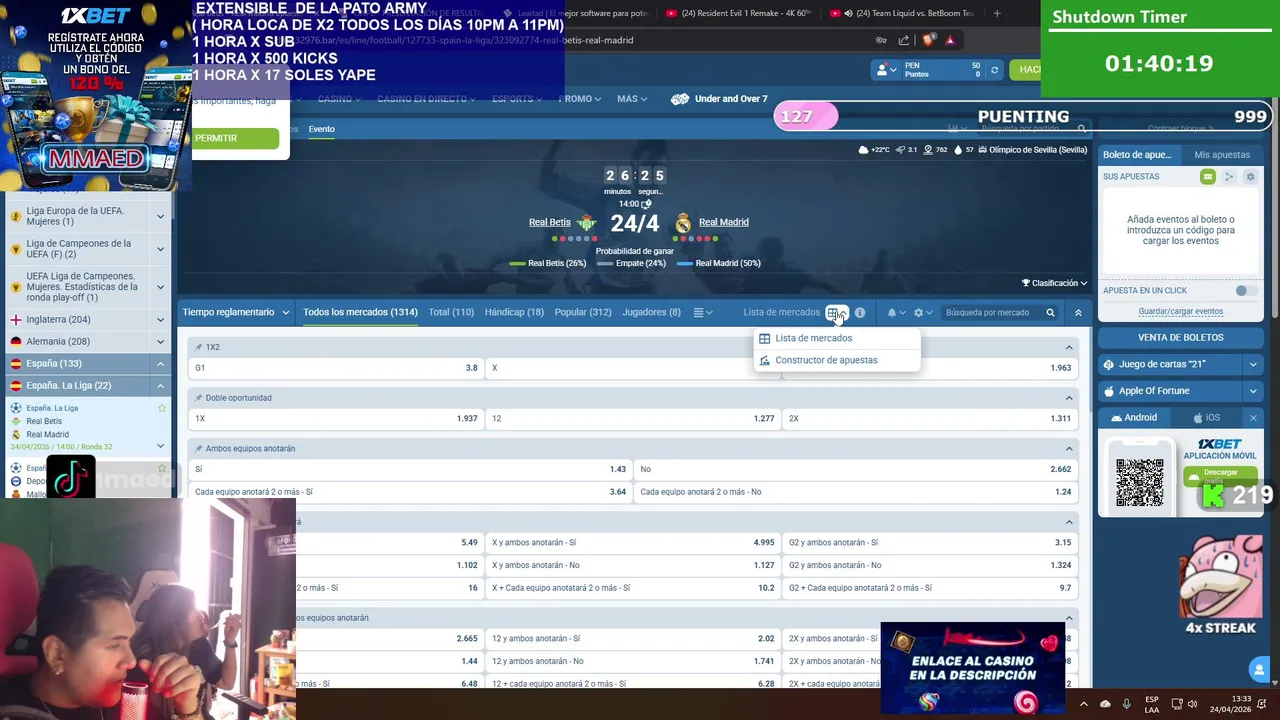Image resolution: width=1280 pixels, height=720 pixels.
Task: Switch to Total (110) tab
Action: (451, 313)
